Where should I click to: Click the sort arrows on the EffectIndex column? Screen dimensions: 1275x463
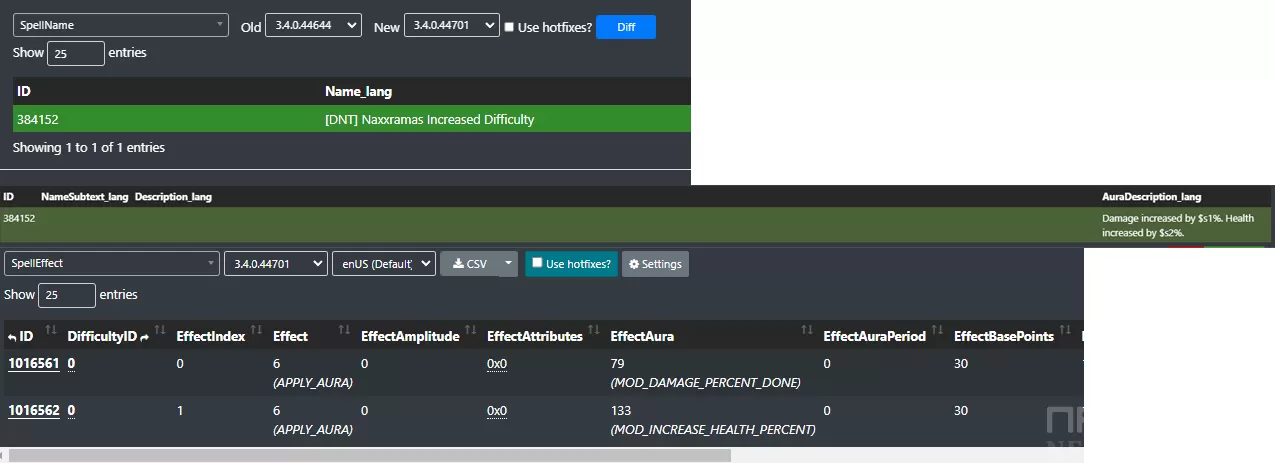tap(255, 331)
